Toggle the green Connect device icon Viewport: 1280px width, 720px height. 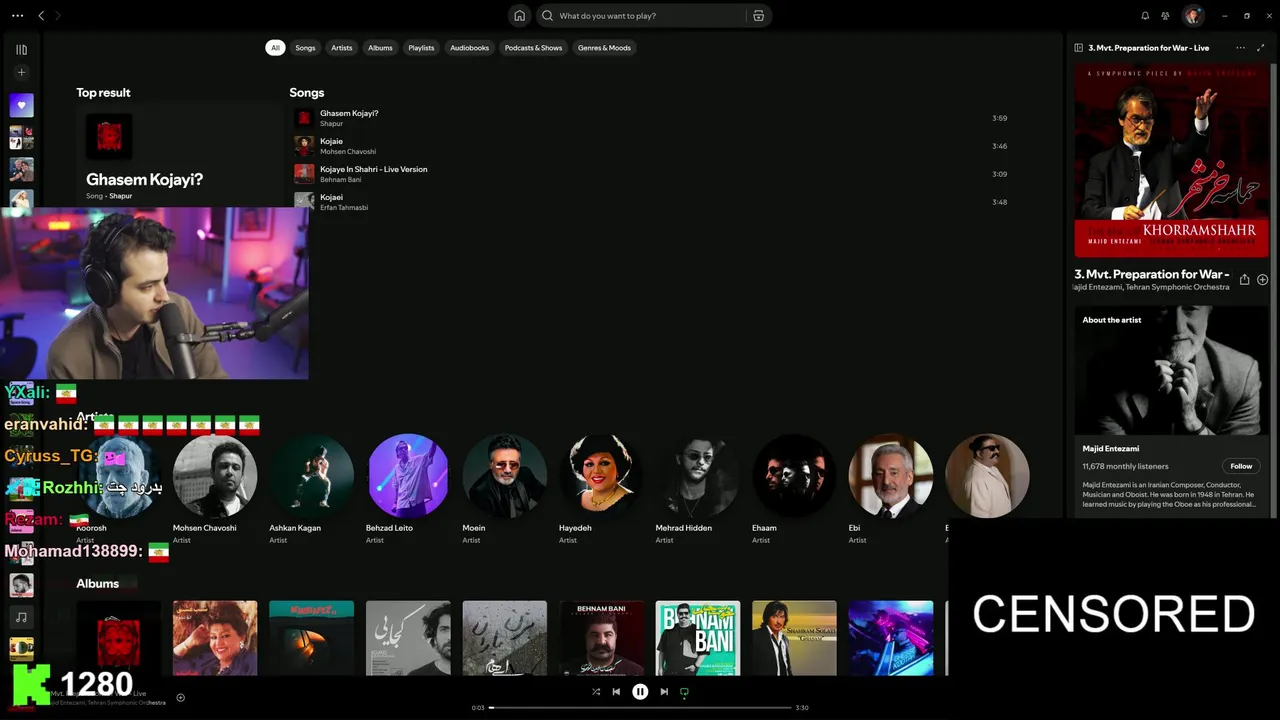pyautogui.click(x=684, y=692)
